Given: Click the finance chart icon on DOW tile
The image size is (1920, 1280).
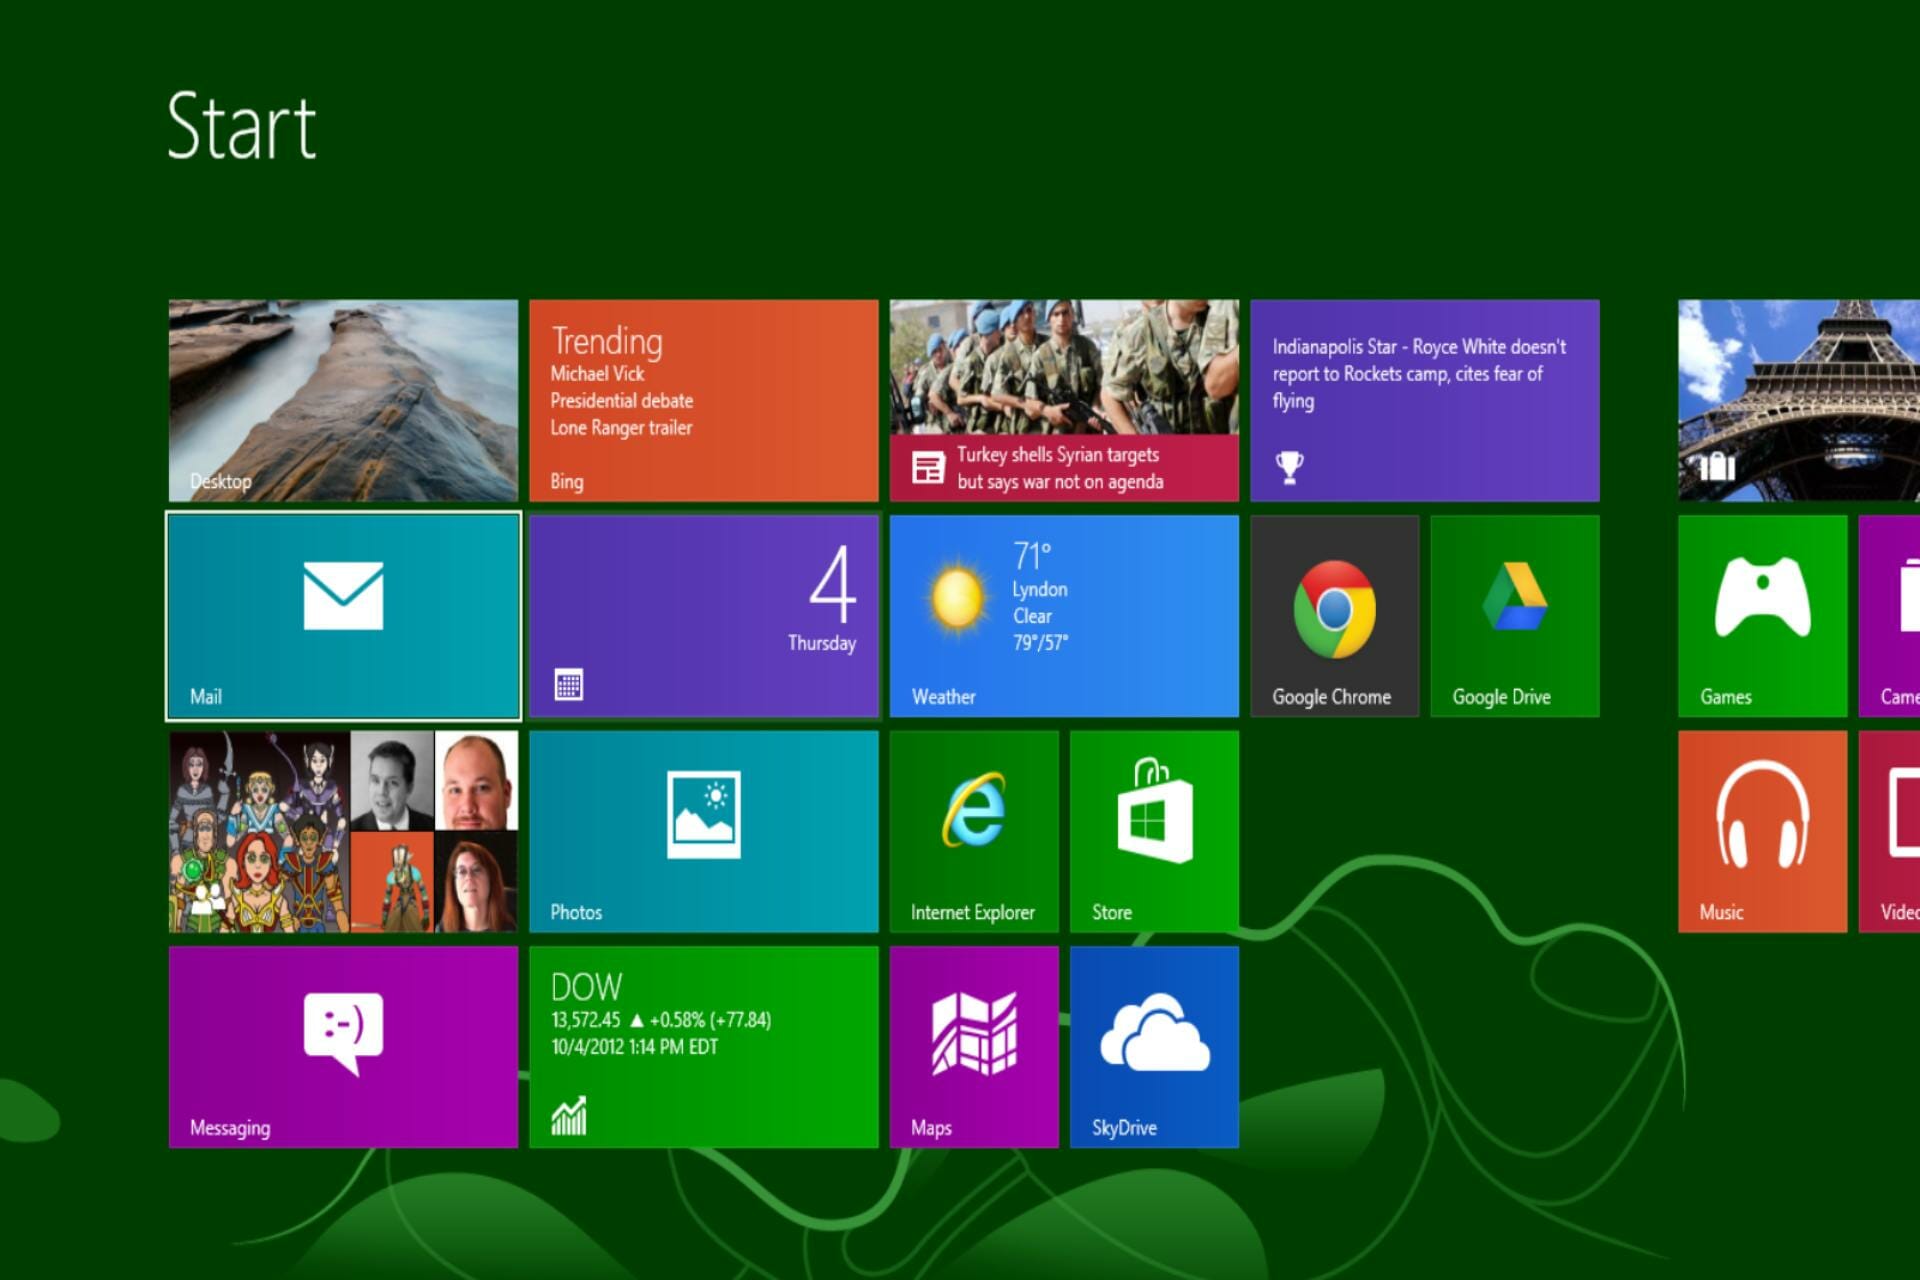Looking at the screenshot, I should point(569,1116).
